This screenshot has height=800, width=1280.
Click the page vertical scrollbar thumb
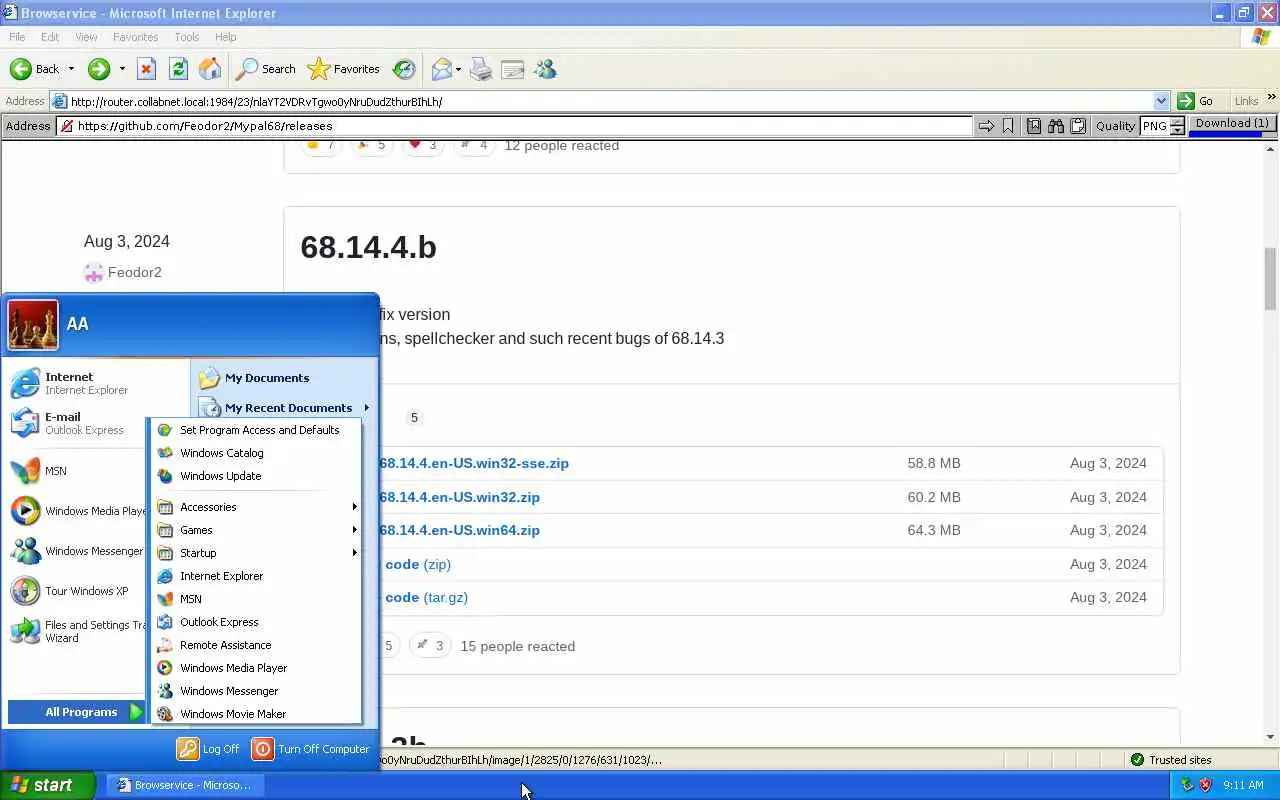(1271, 279)
